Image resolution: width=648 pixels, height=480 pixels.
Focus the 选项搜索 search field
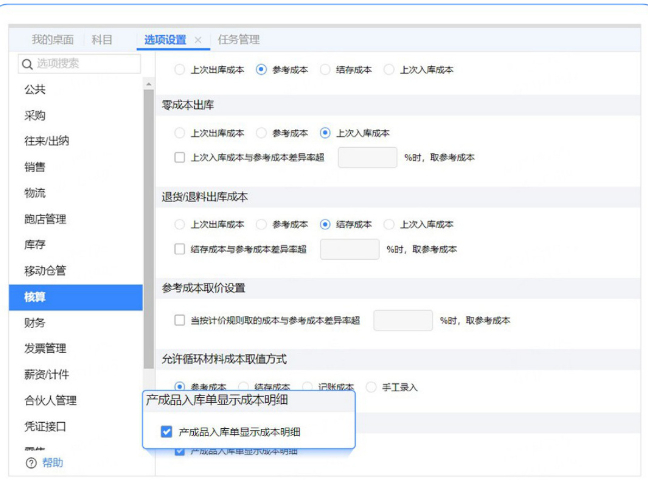click(x=79, y=64)
